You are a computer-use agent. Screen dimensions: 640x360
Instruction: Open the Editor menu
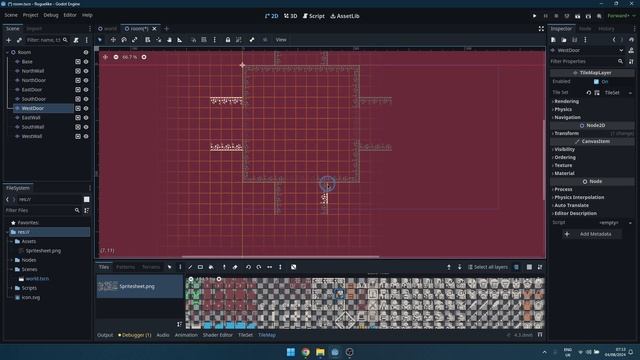[x=70, y=15]
